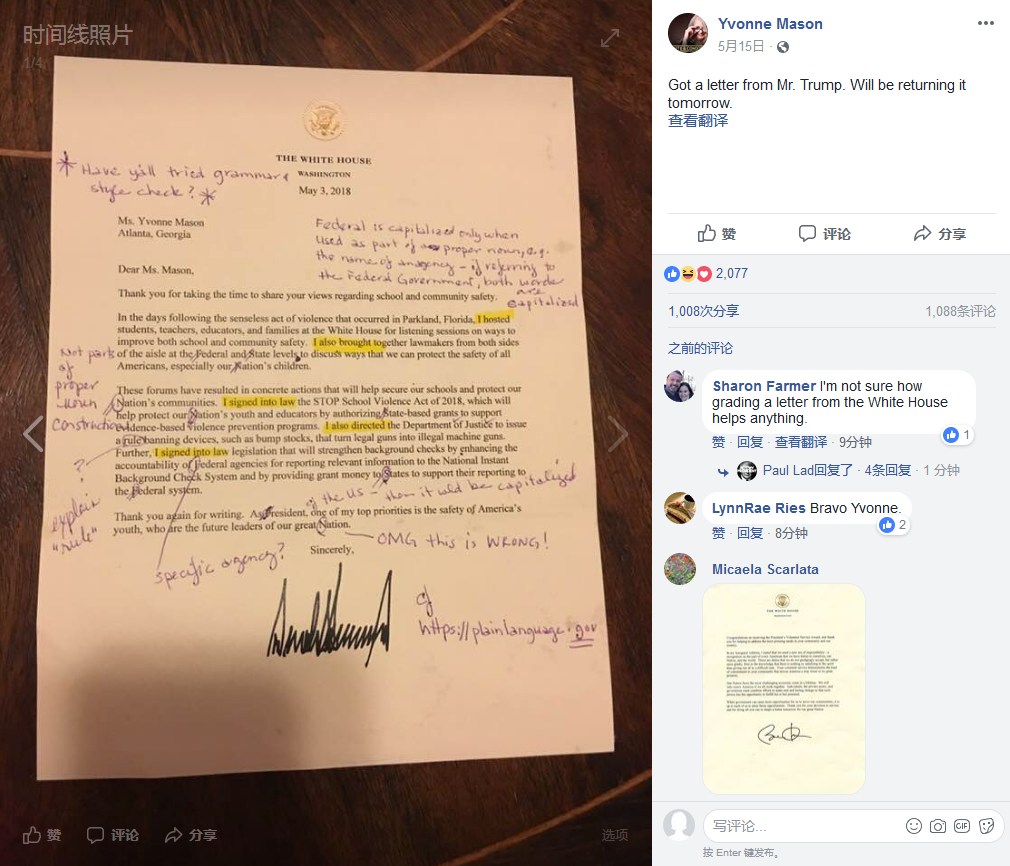This screenshot has height=866, width=1010.
Task: Open the share menu in the right panel
Action: coord(939,233)
